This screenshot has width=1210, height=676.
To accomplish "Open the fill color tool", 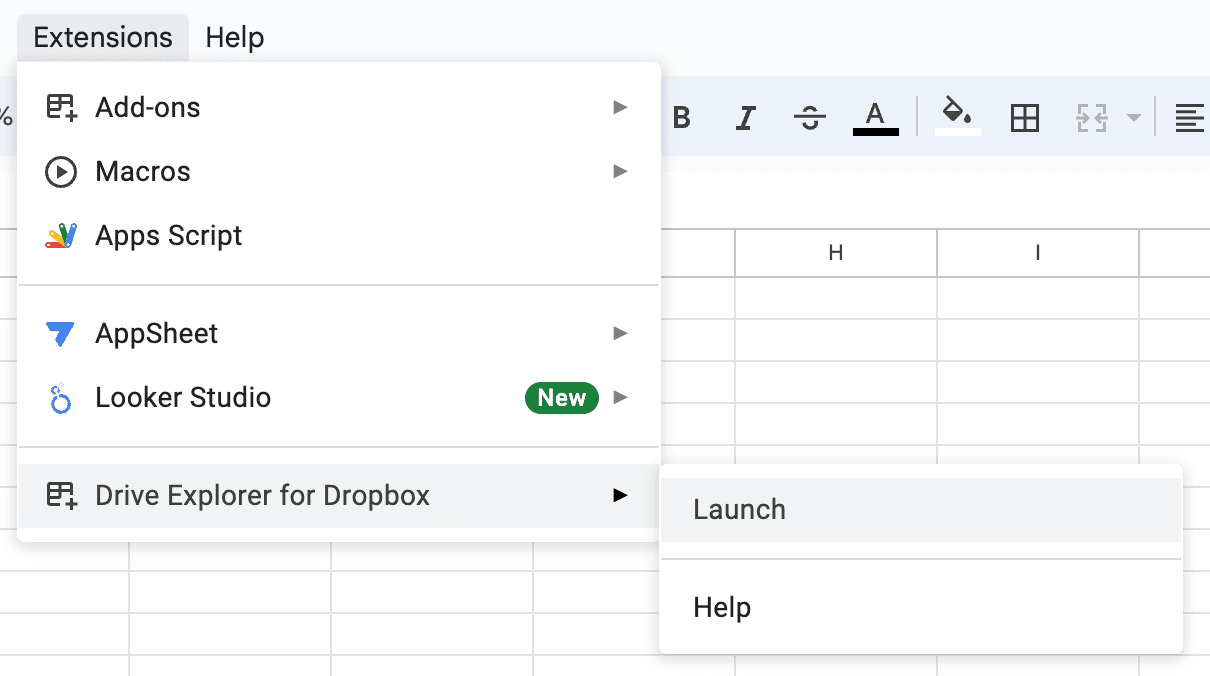I will tap(957, 117).
